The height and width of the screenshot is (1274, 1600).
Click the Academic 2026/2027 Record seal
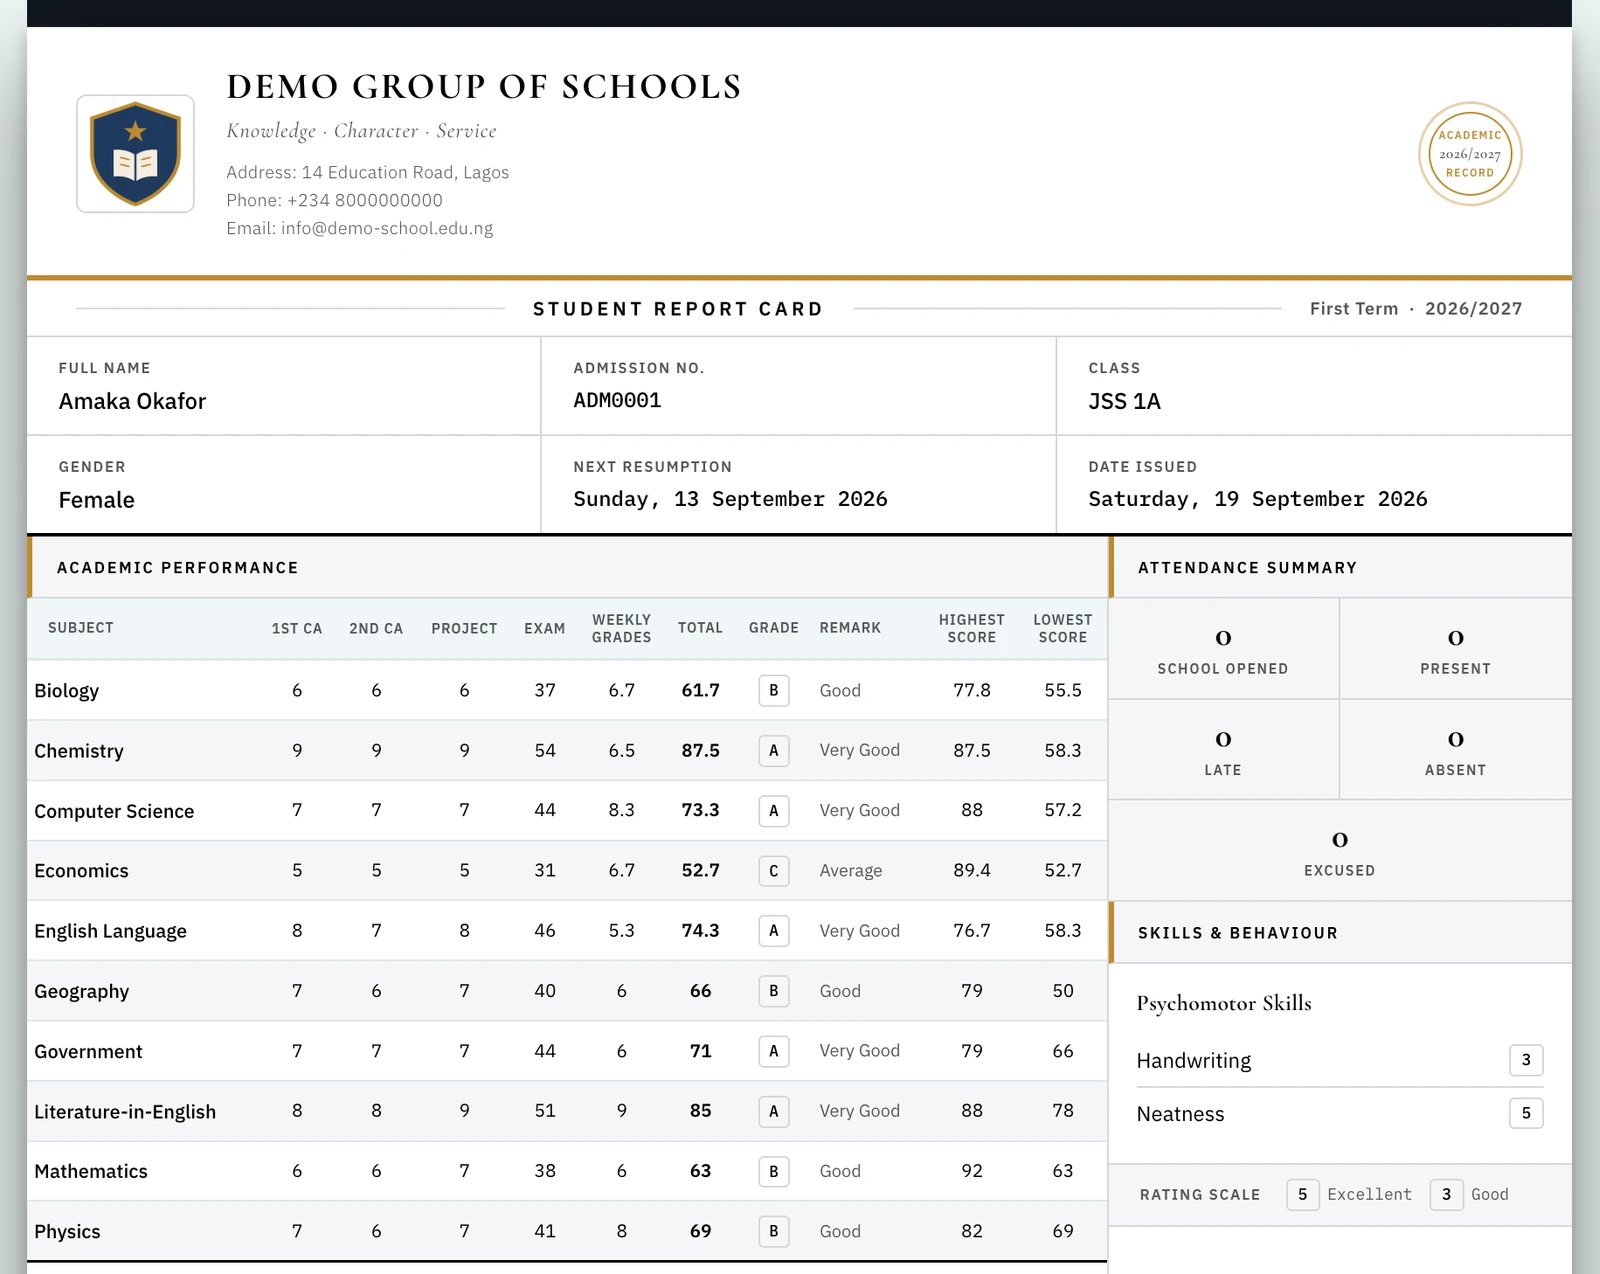pyautogui.click(x=1470, y=154)
